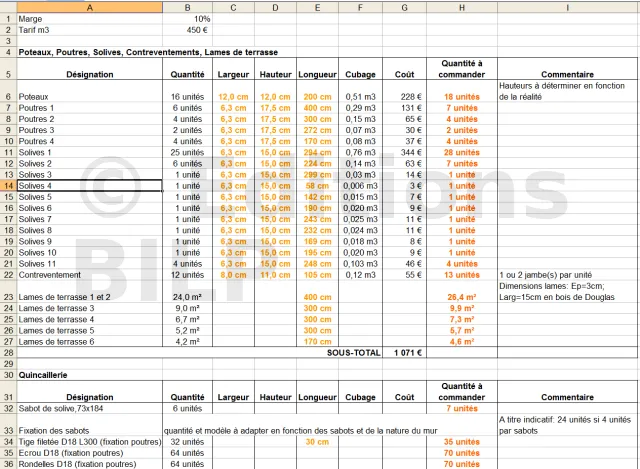Screen dimensions: 640x469
Task: Select column A header
Action: click(90, 6)
